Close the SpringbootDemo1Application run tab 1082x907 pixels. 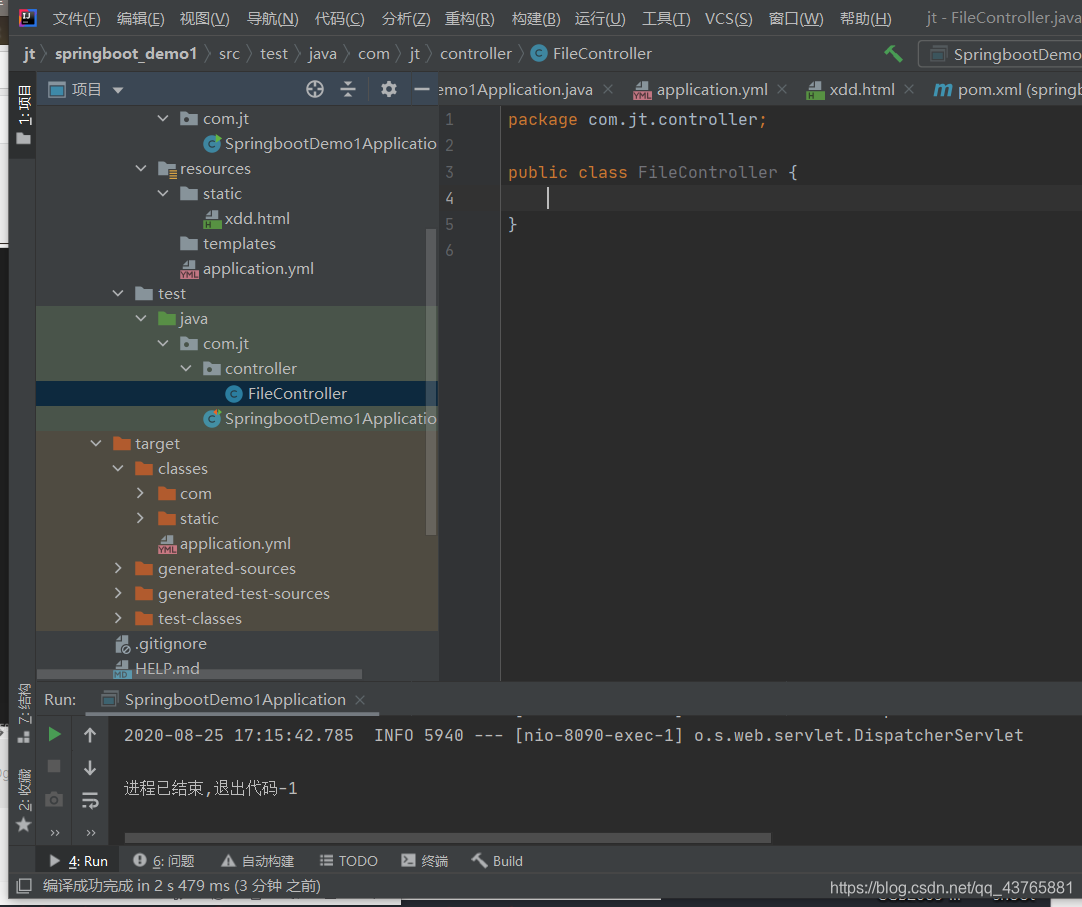tap(360, 700)
